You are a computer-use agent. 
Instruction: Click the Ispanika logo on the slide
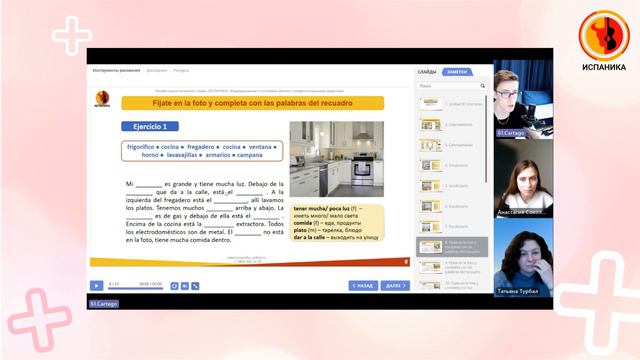tap(102, 99)
